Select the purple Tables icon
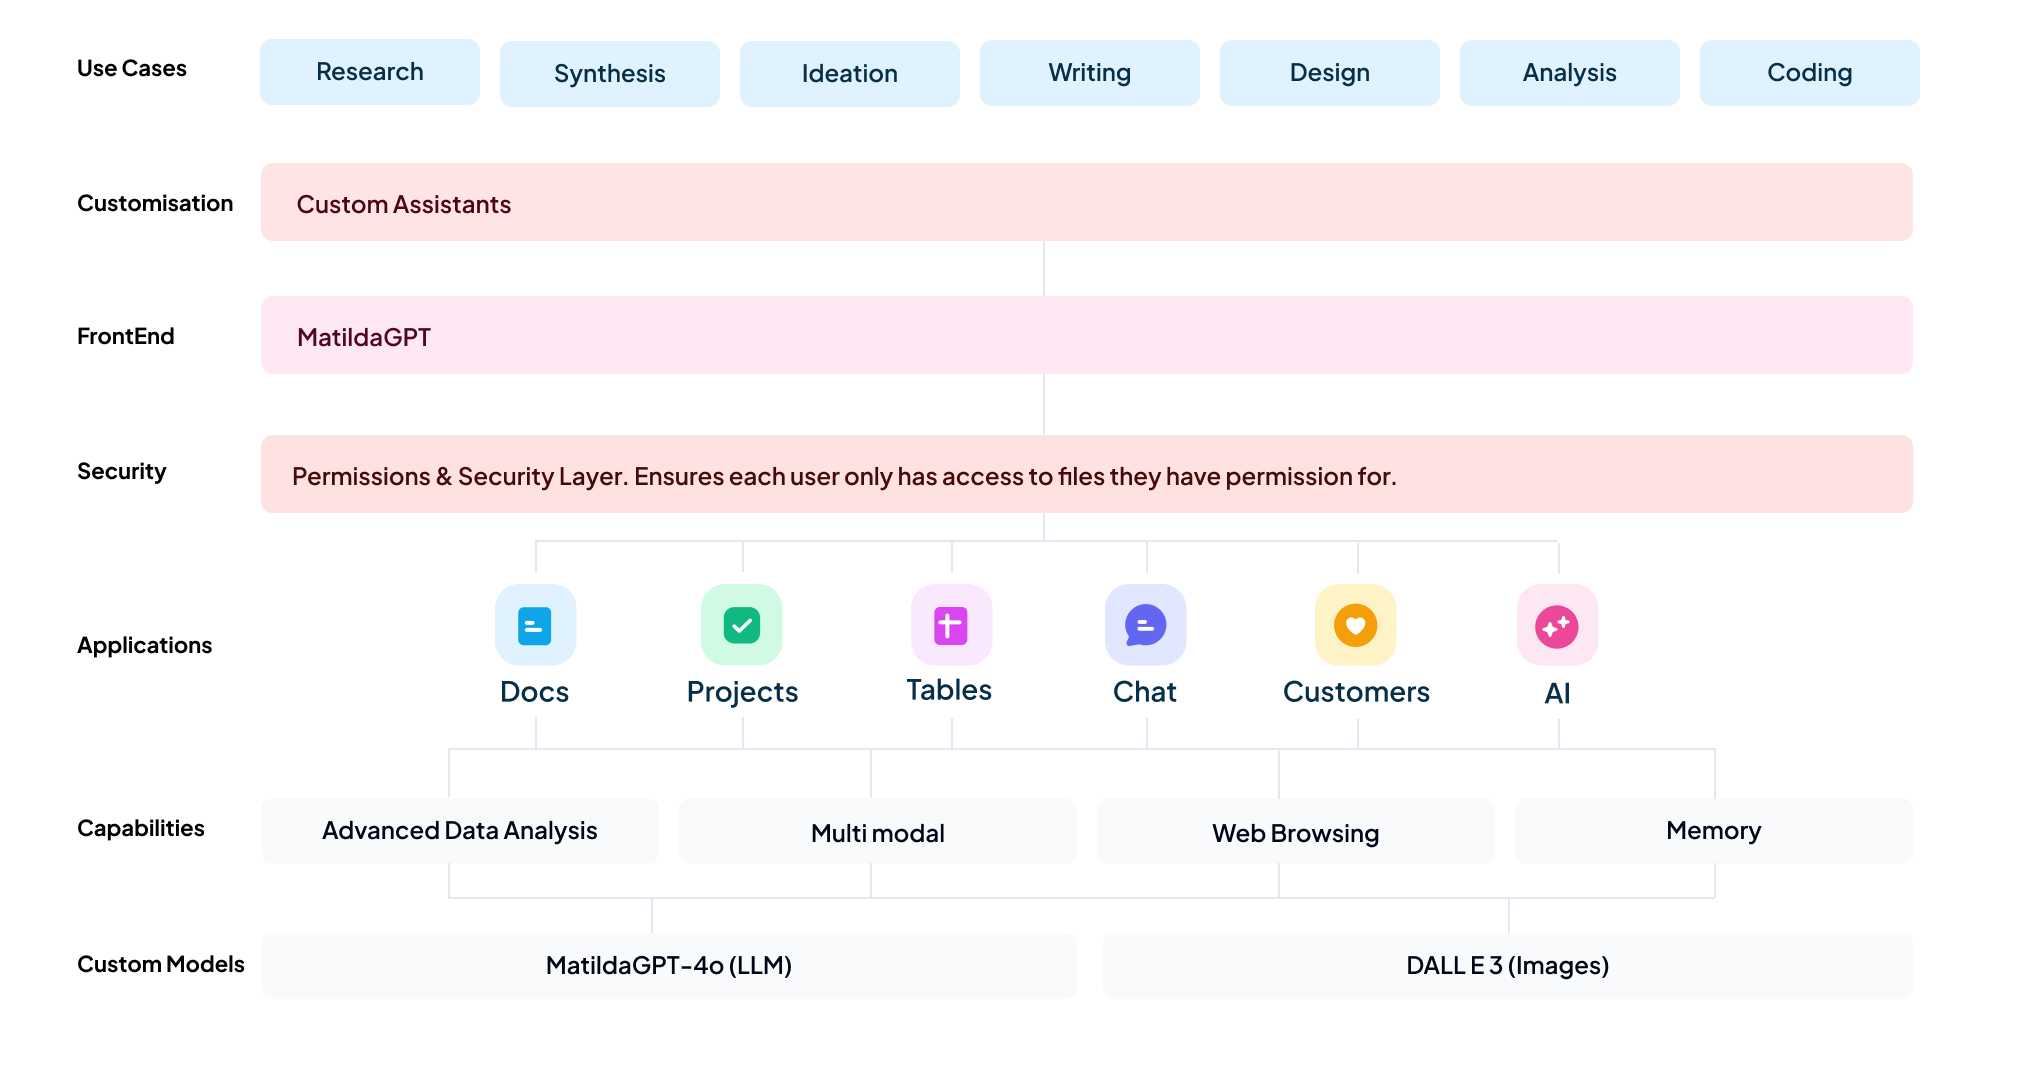 (951, 625)
